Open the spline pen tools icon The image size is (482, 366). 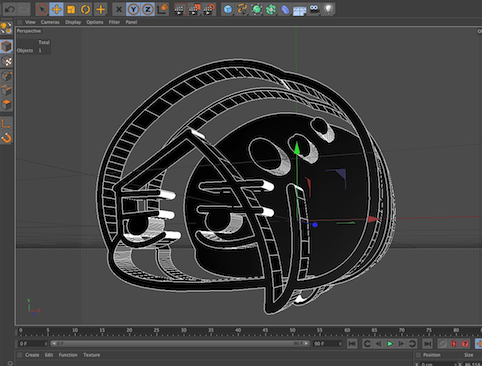pyautogui.click(x=242, y=9)
